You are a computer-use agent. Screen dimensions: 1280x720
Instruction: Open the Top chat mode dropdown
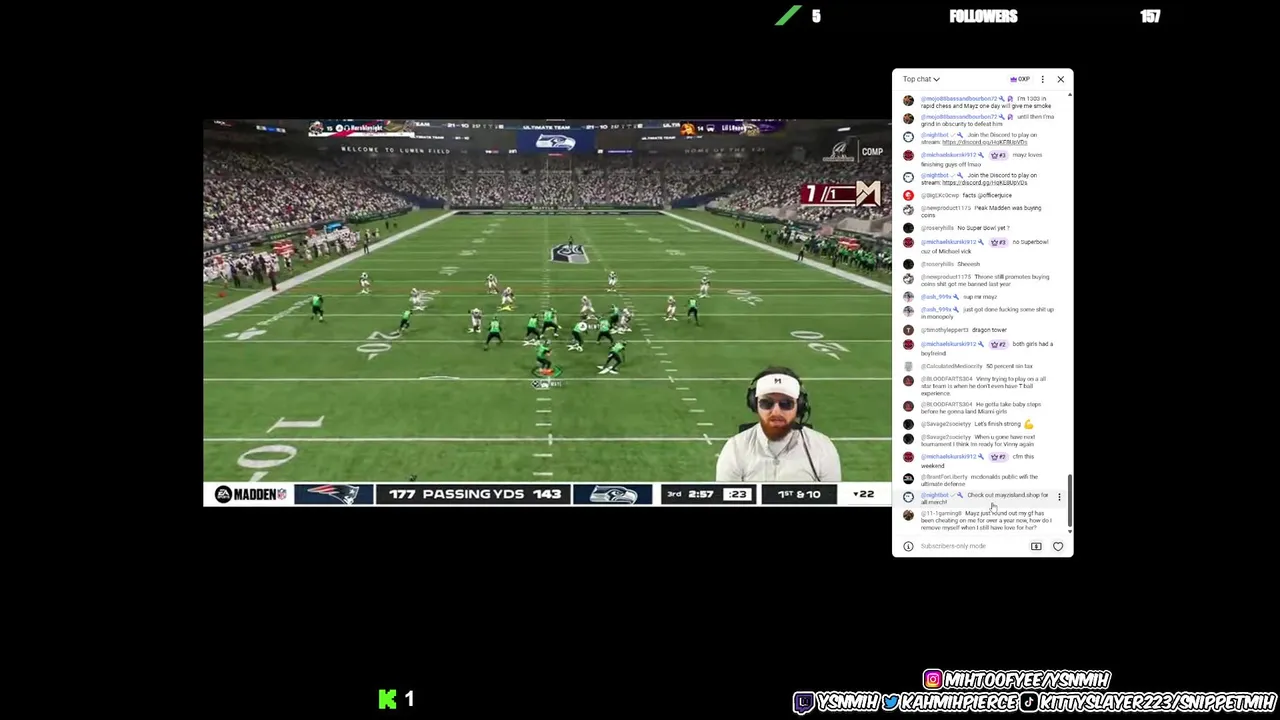tap(921, 79)
